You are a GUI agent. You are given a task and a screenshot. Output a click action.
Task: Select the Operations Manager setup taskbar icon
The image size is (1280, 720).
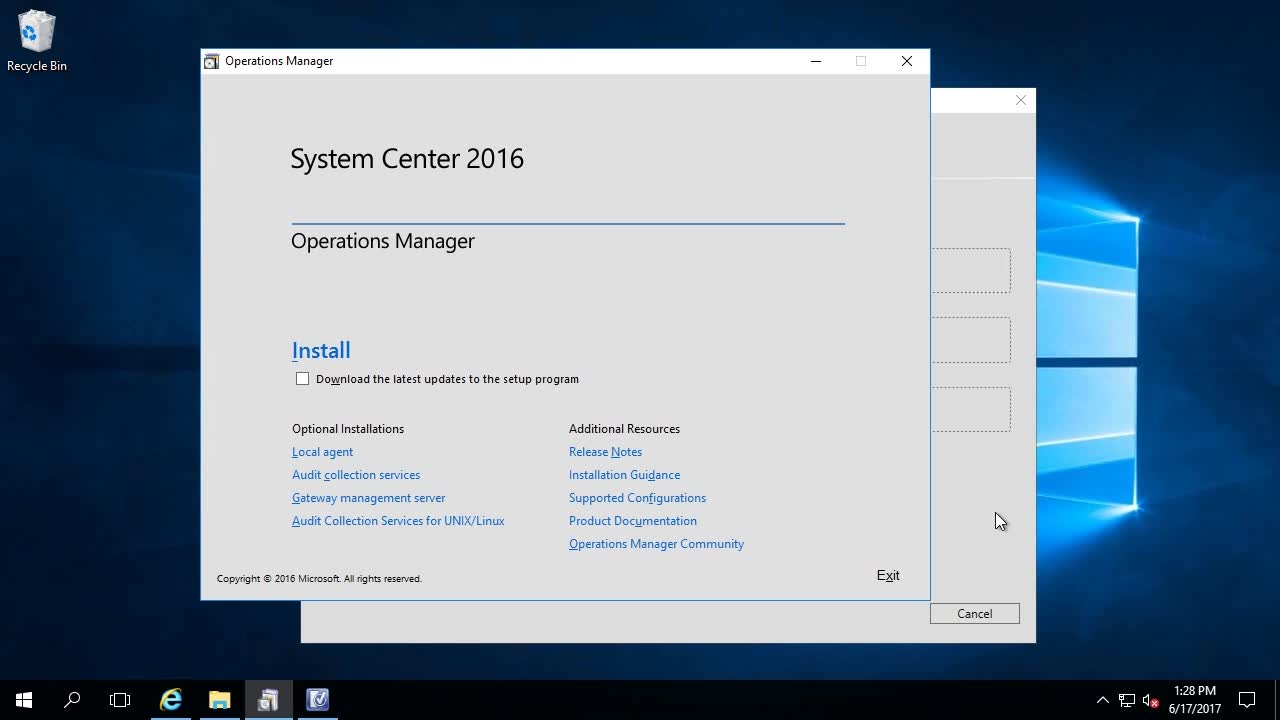pos(268,700)
